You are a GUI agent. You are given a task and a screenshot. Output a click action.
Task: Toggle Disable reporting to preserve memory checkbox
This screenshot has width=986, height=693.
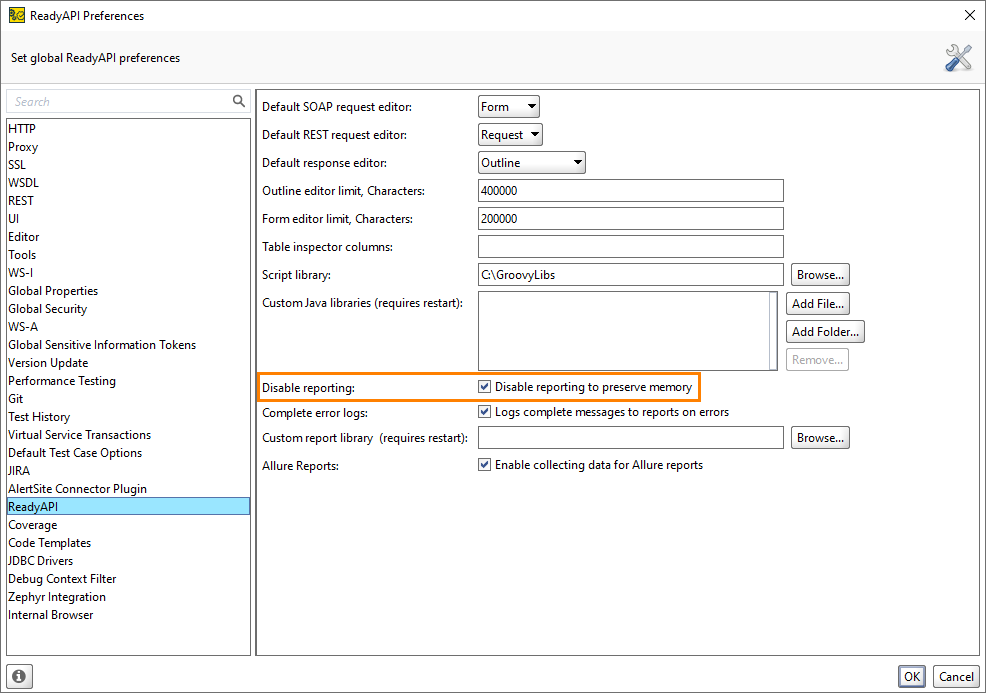[x=484, y=387]
